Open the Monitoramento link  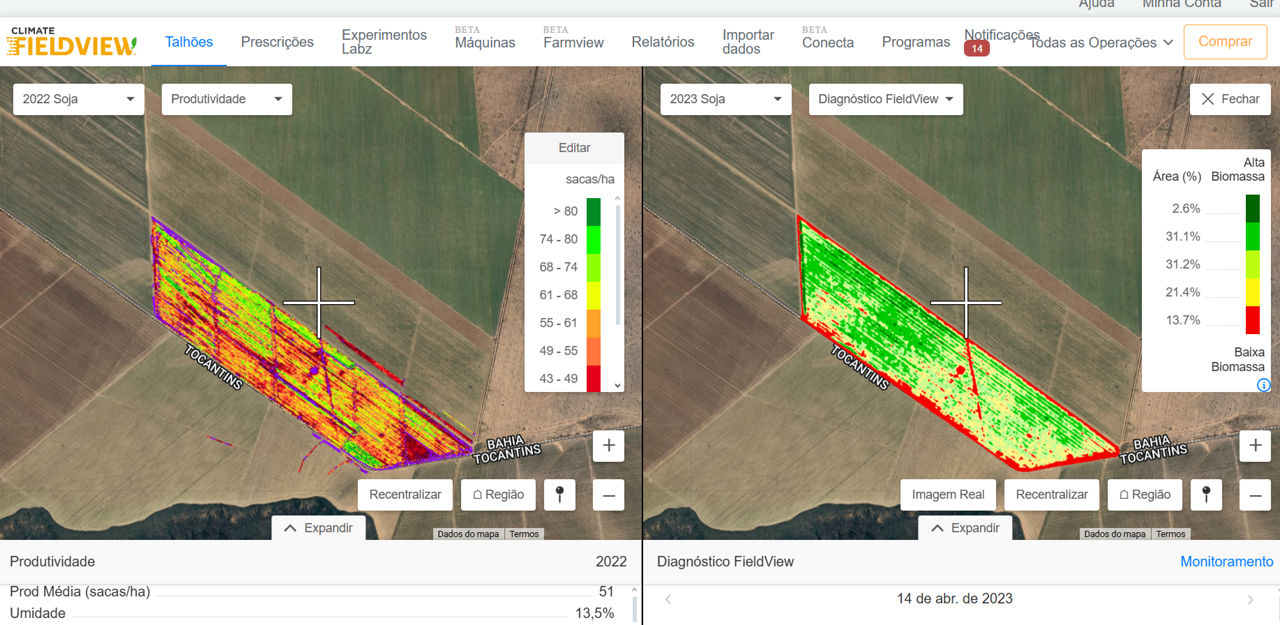tap(1227, 562)
